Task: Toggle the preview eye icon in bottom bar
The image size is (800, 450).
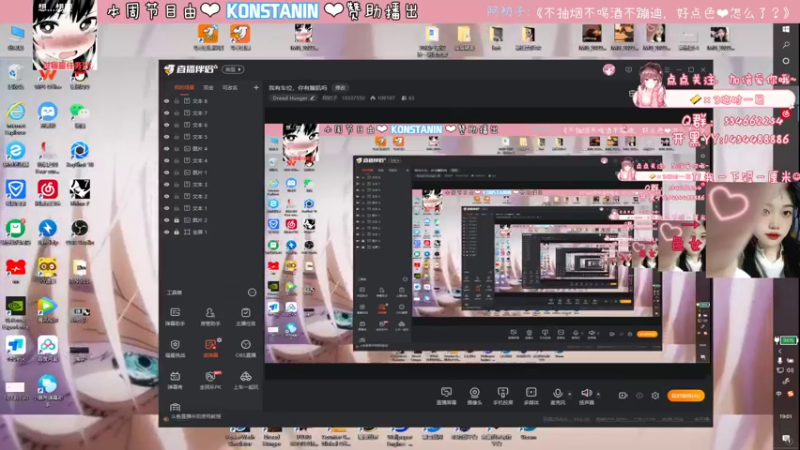Action: (x=639, y=395)
